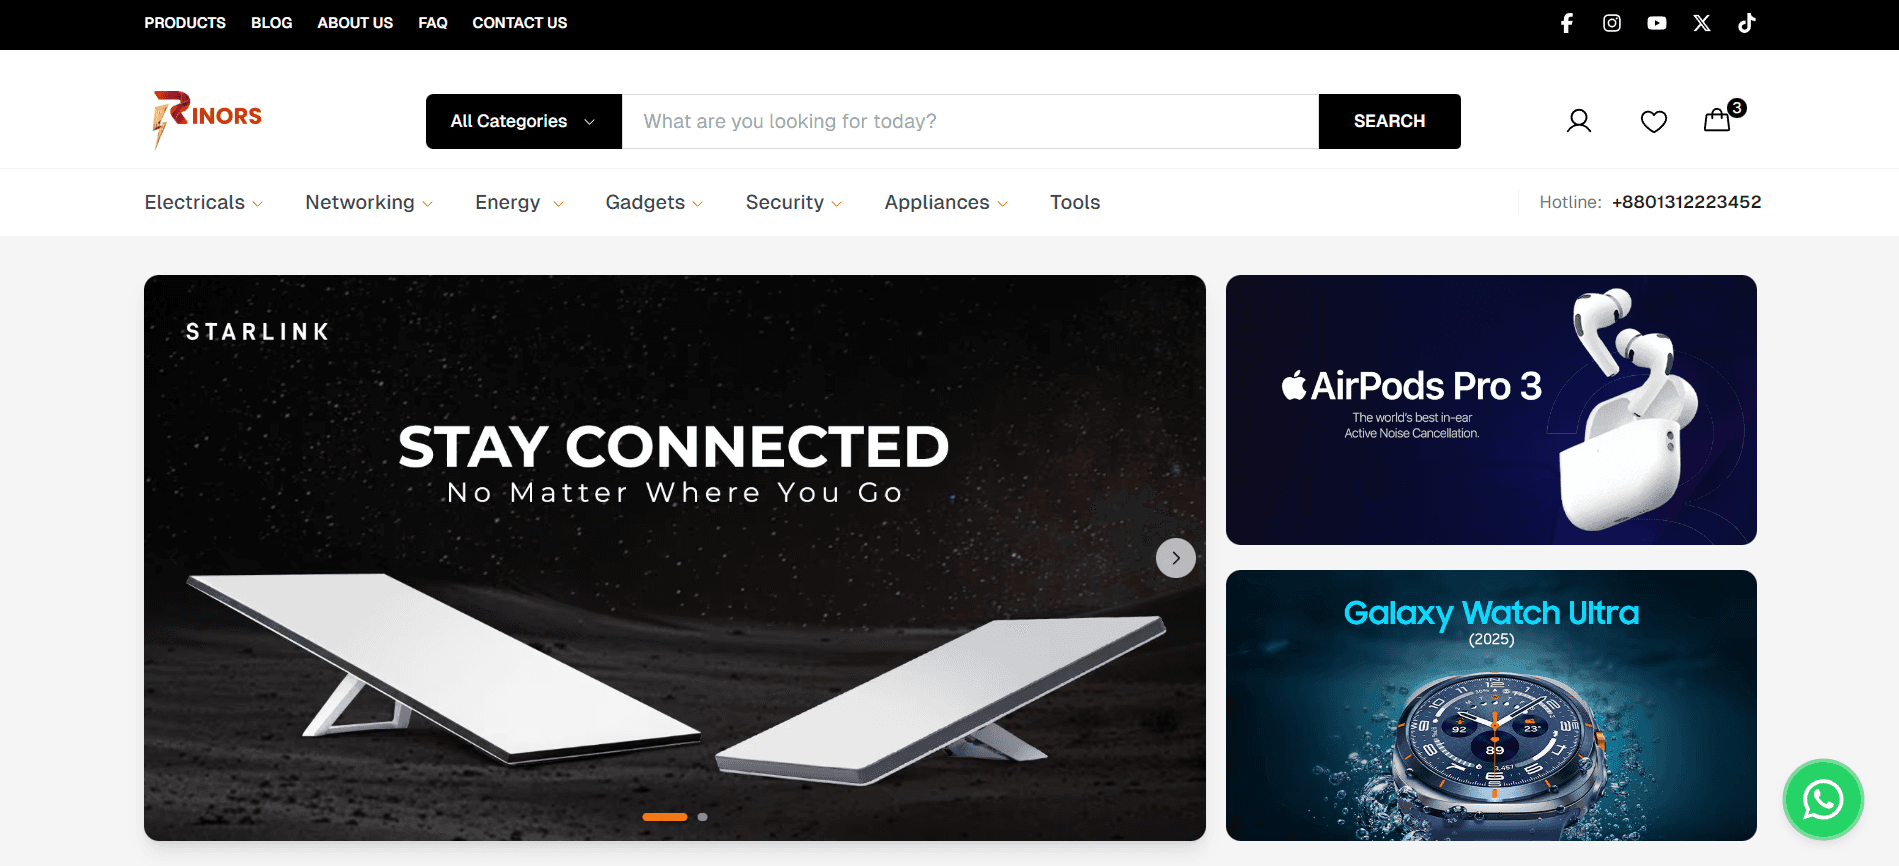Image resolution: width=1899 pixels, height=866 pixels.
Task: Go to the Blog page
Action: coord(271,23)
